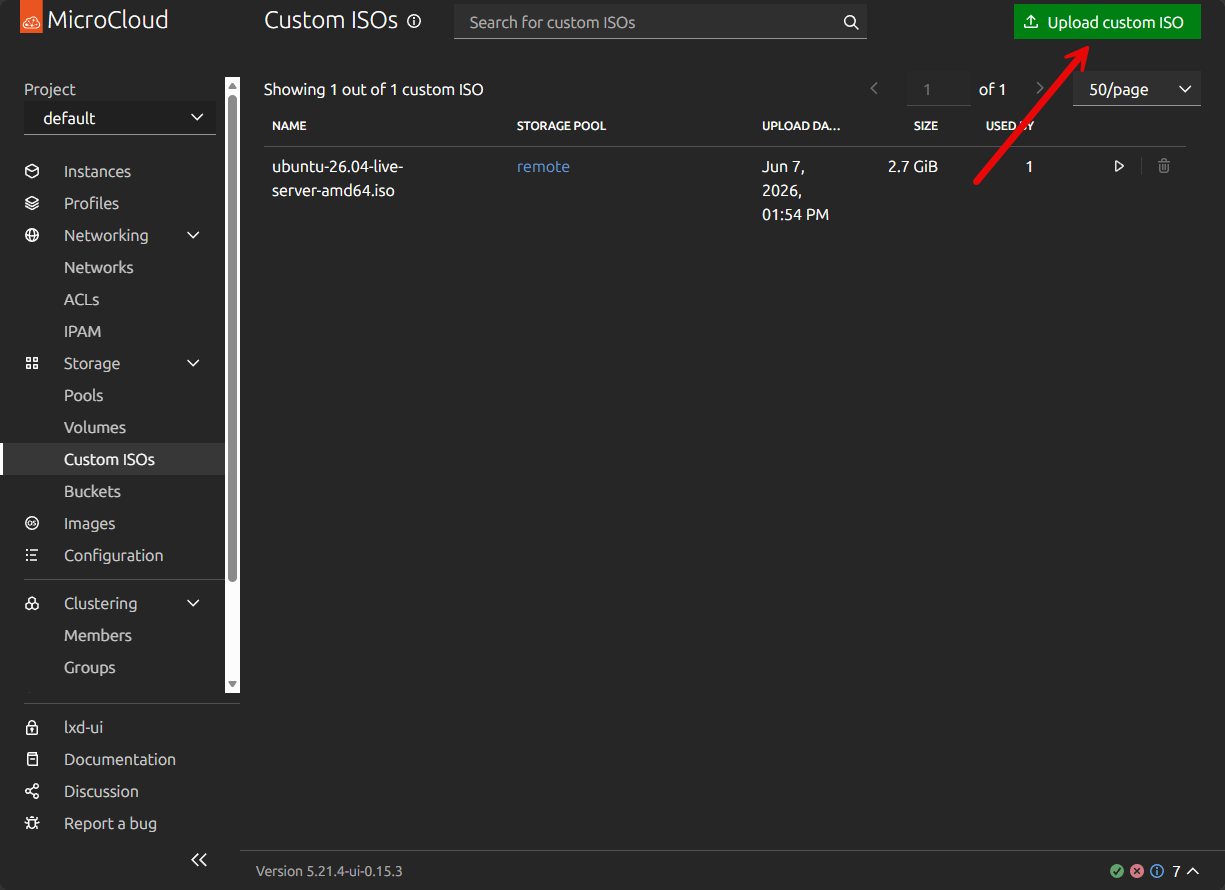Click the Configuration list icon

point(32,555)
